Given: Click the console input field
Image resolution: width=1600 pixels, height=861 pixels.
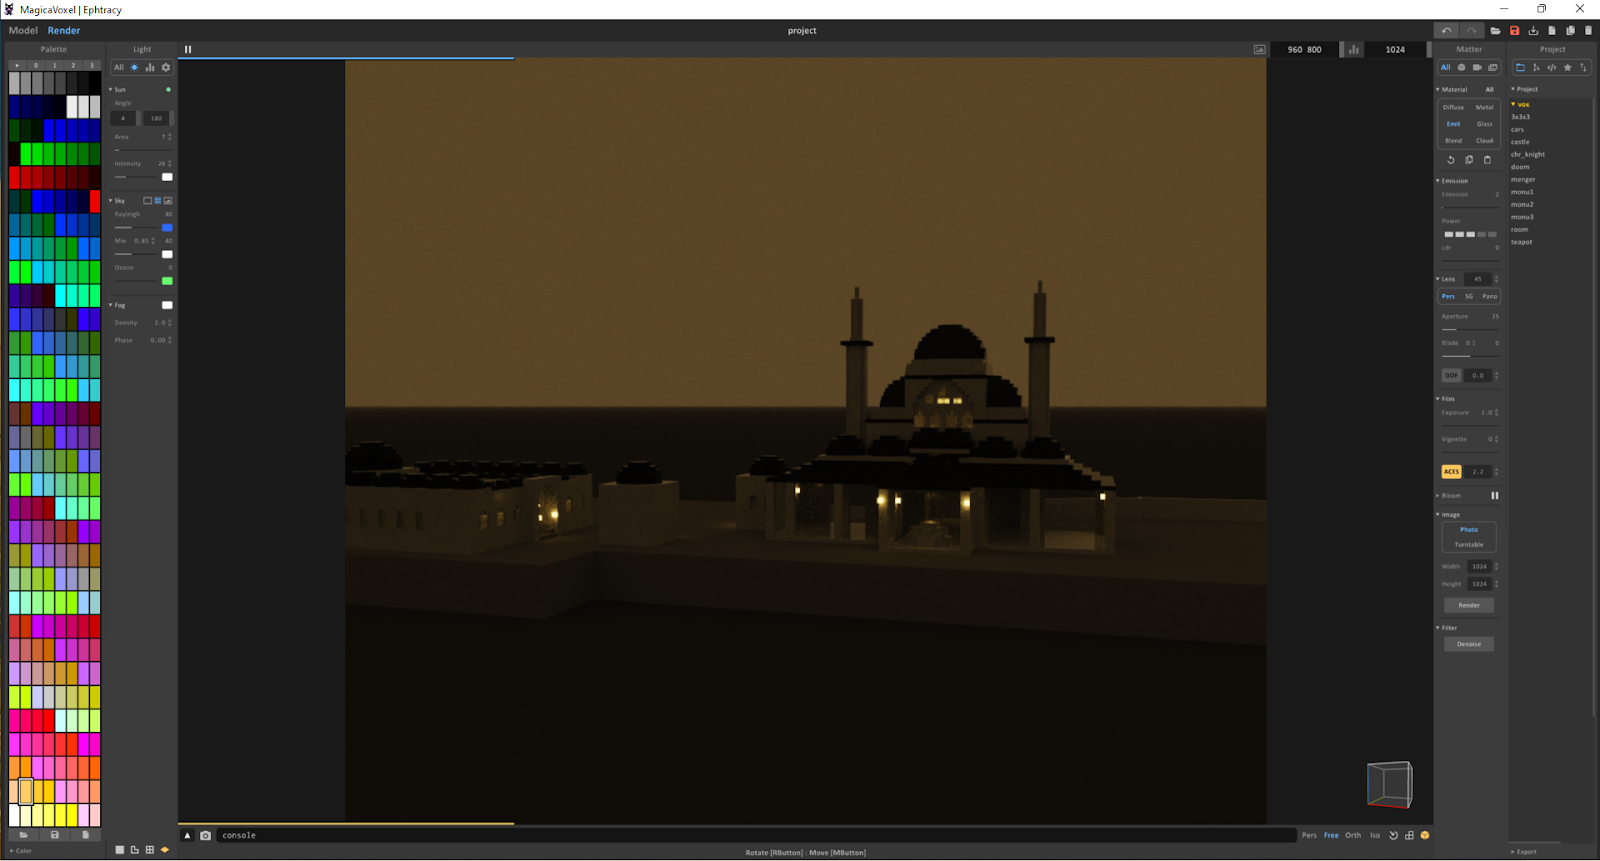Looking at the screenshot, I should point(755,836).
